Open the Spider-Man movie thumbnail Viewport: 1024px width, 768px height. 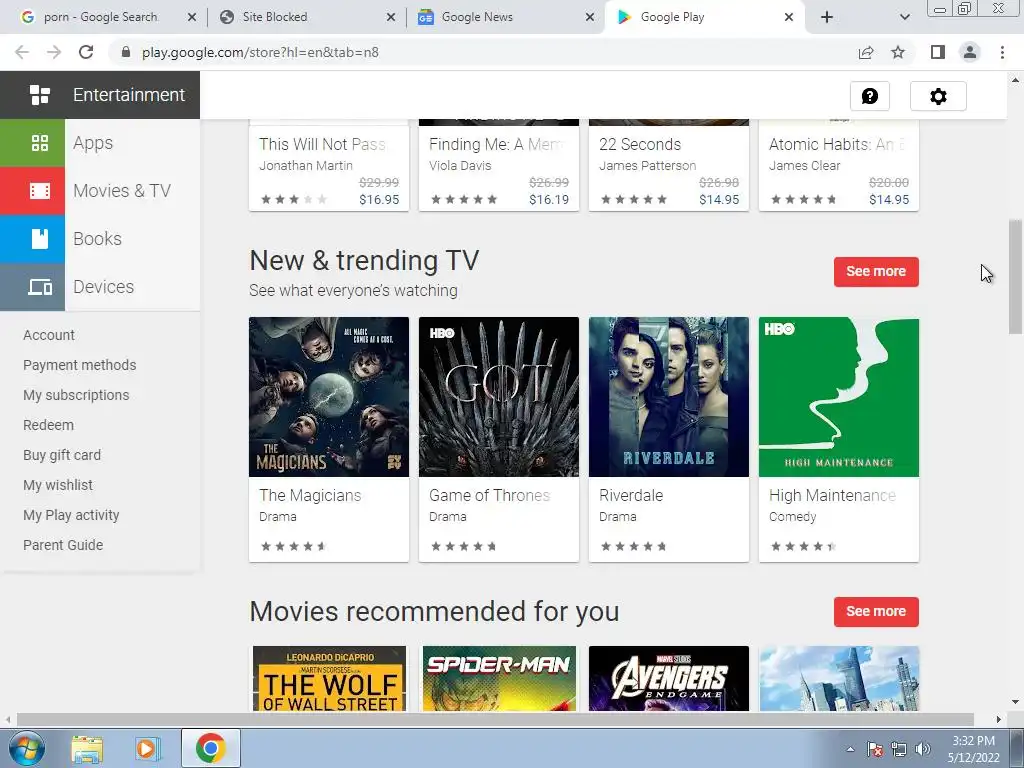[499, 679]
